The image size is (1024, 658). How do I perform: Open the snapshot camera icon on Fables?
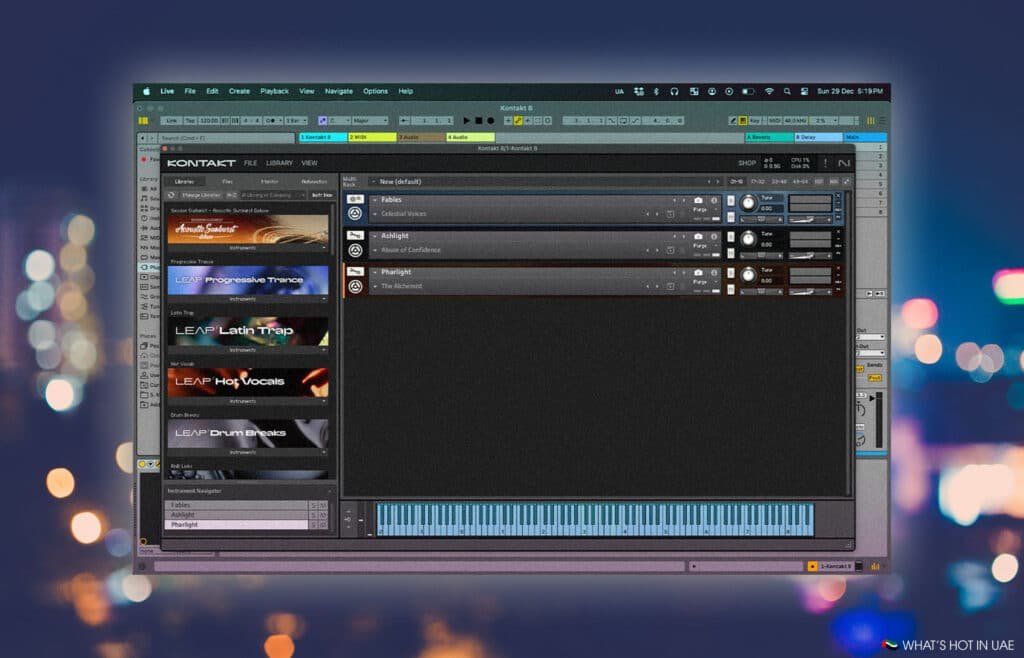coord(699,200)
